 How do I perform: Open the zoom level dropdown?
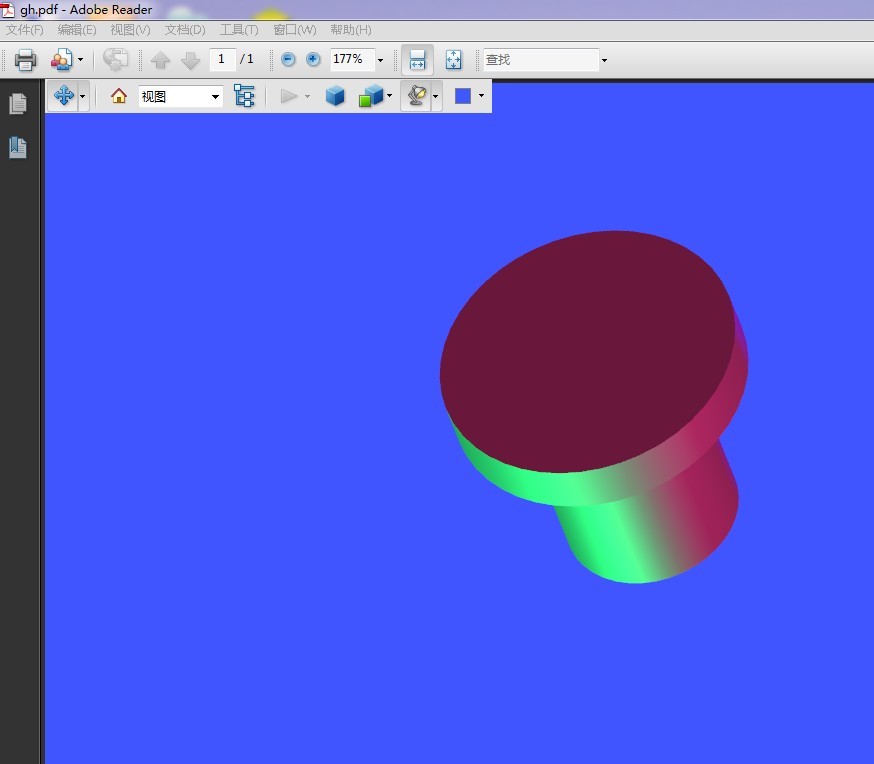pos(381,60)
